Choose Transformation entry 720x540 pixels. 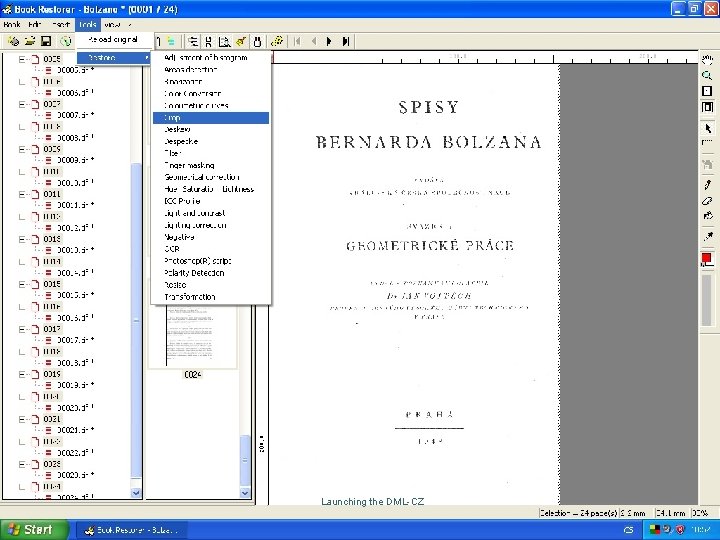coord(211,297)
